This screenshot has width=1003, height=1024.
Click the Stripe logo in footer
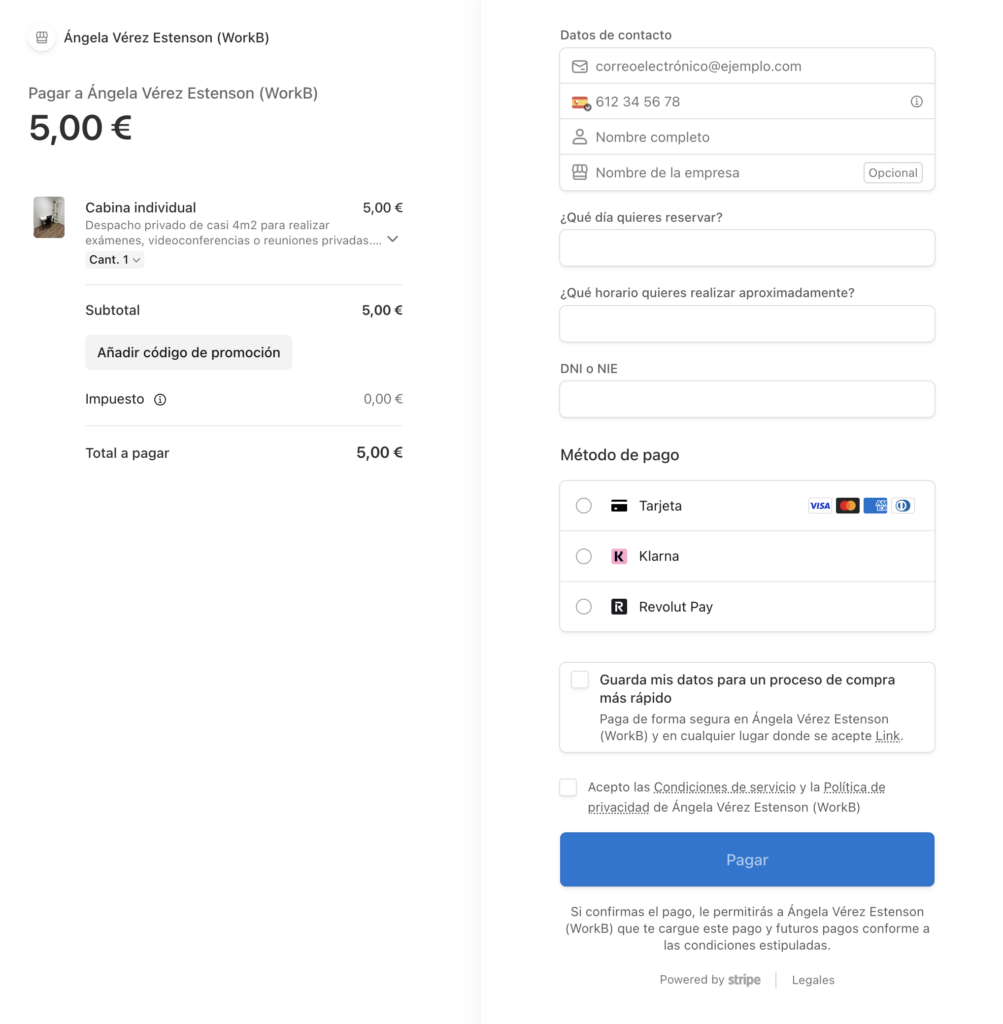pyautogui.click(x=744, y=980)
